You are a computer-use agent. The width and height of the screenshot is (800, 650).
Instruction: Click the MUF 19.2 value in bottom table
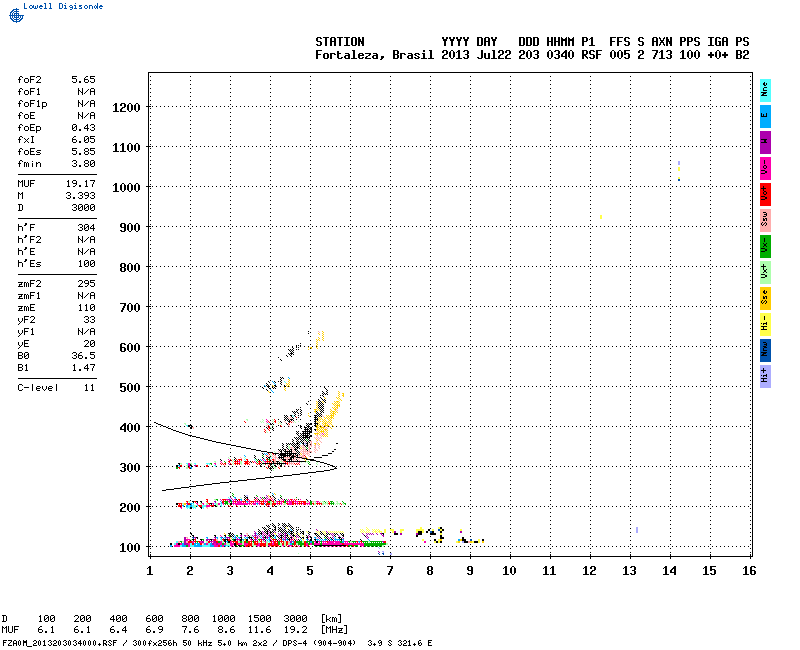295,630
